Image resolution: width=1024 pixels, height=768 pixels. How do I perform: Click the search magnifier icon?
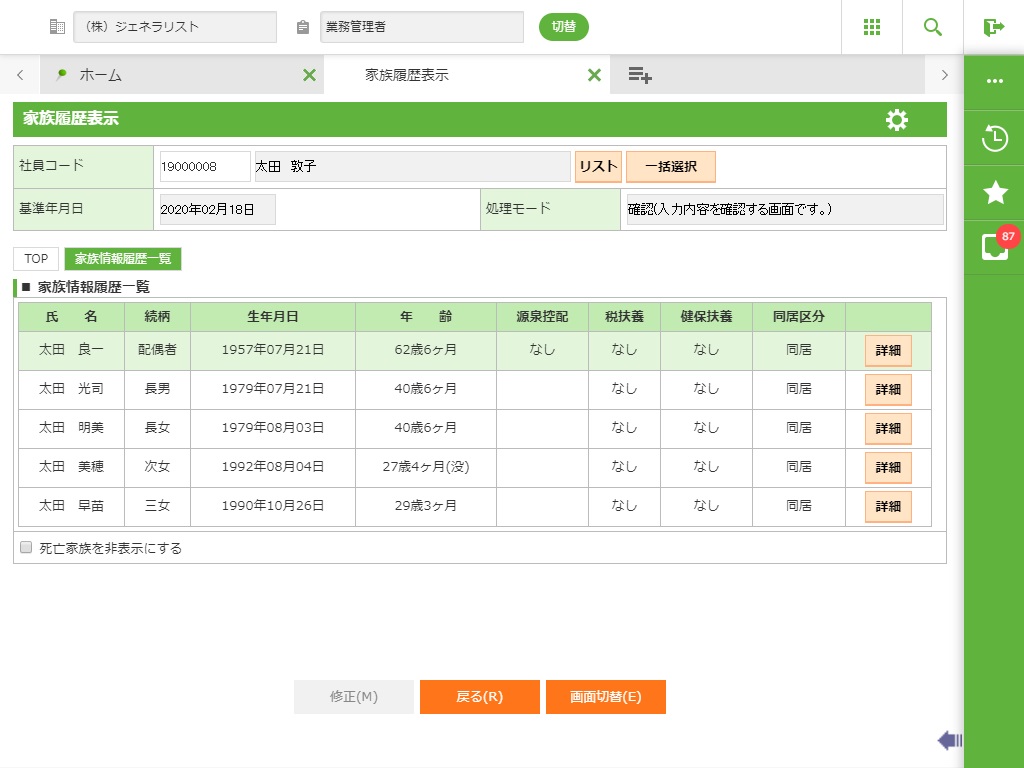[933, 27]
